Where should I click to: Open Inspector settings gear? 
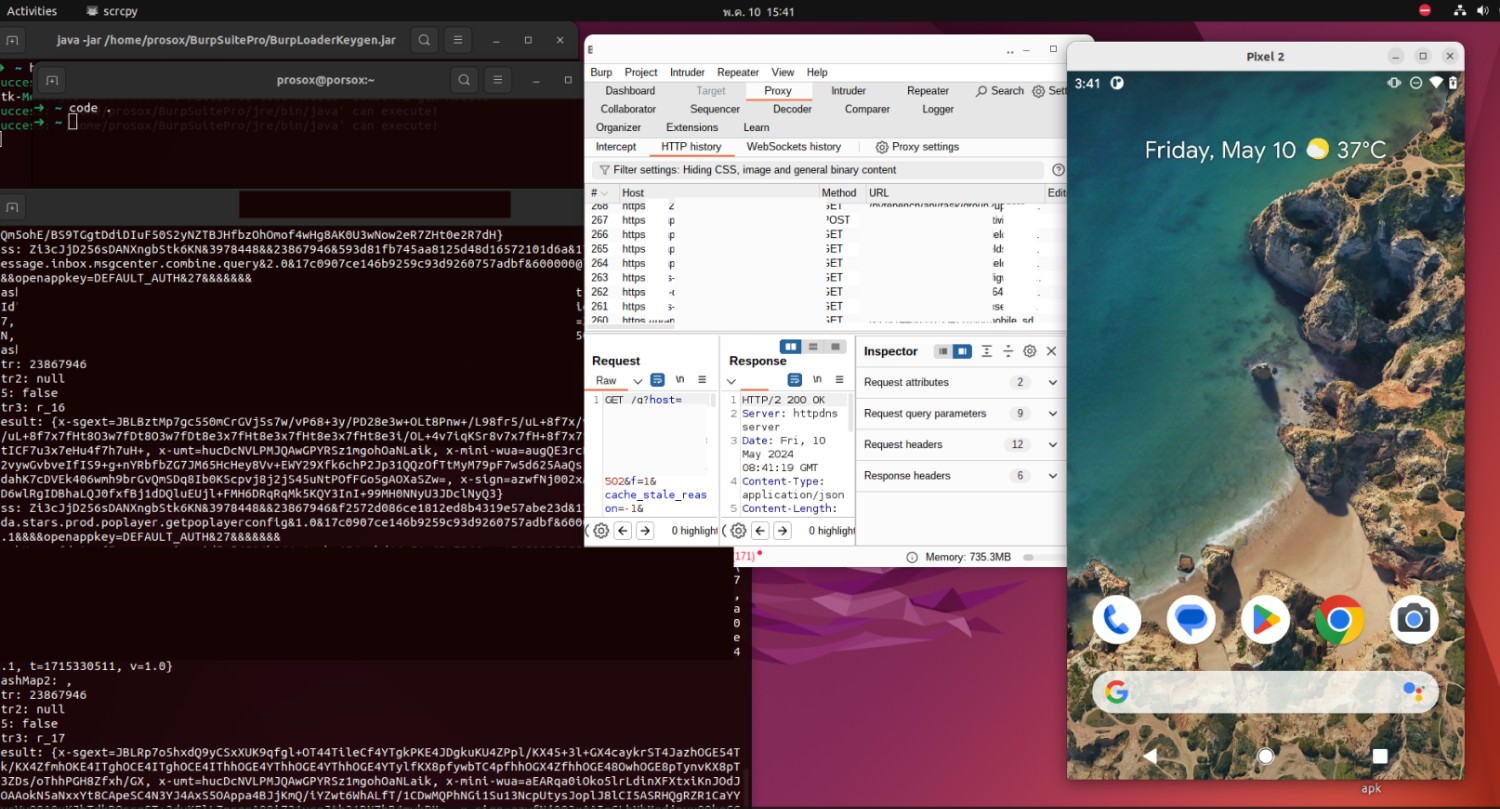click(x=1029, y=351)
